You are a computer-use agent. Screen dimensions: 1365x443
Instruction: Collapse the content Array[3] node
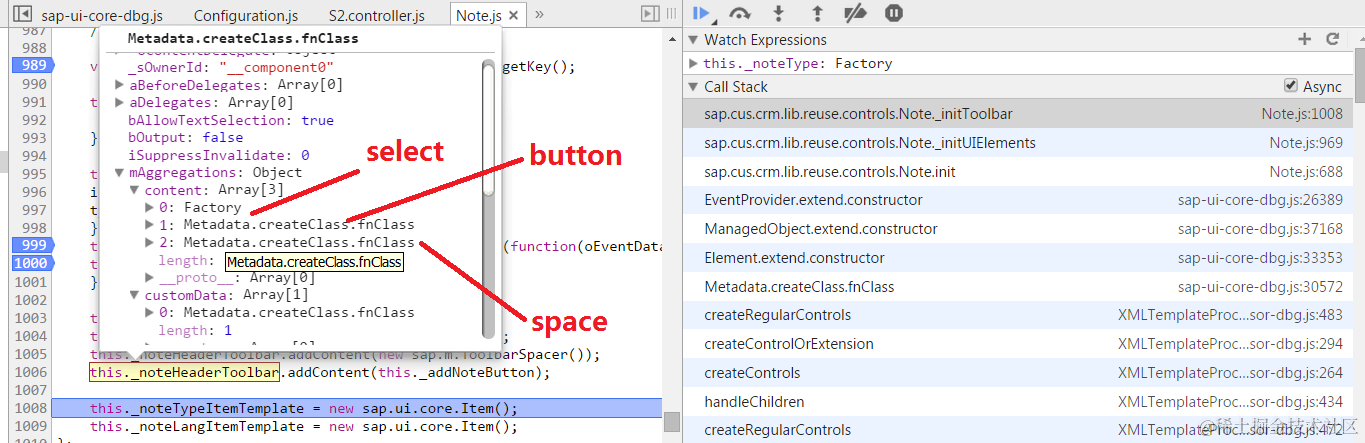136,190
